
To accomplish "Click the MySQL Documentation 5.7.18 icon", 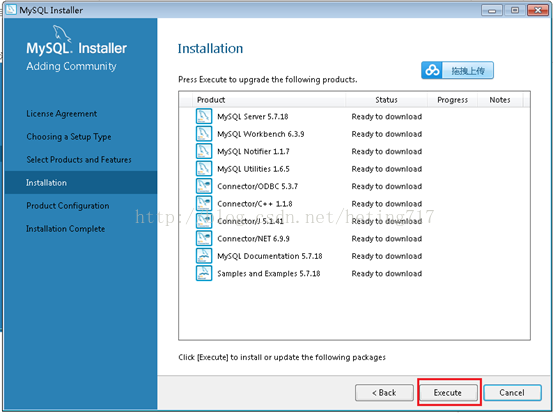I will [204, 256].
